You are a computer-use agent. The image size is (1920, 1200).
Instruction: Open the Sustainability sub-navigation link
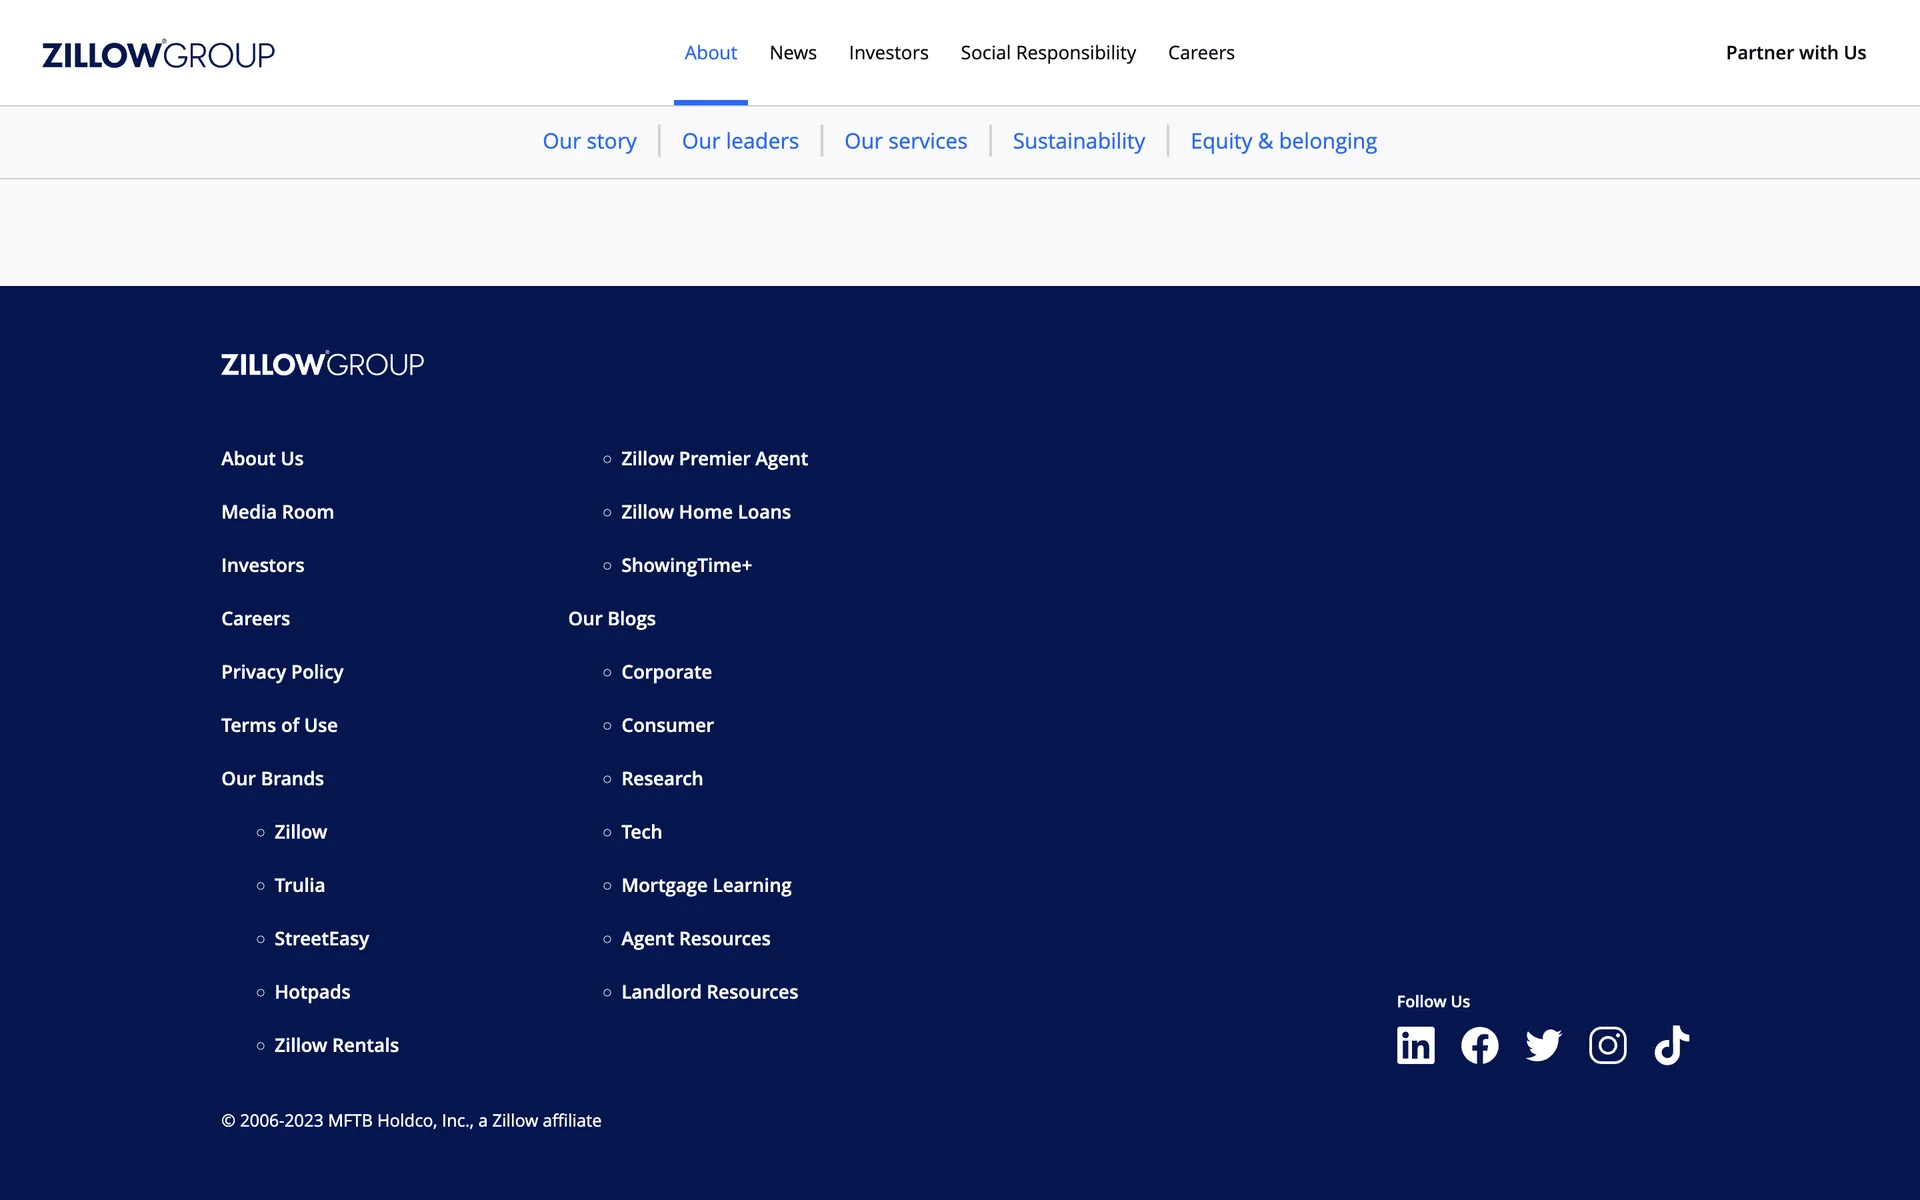[x=1078, y=141]
